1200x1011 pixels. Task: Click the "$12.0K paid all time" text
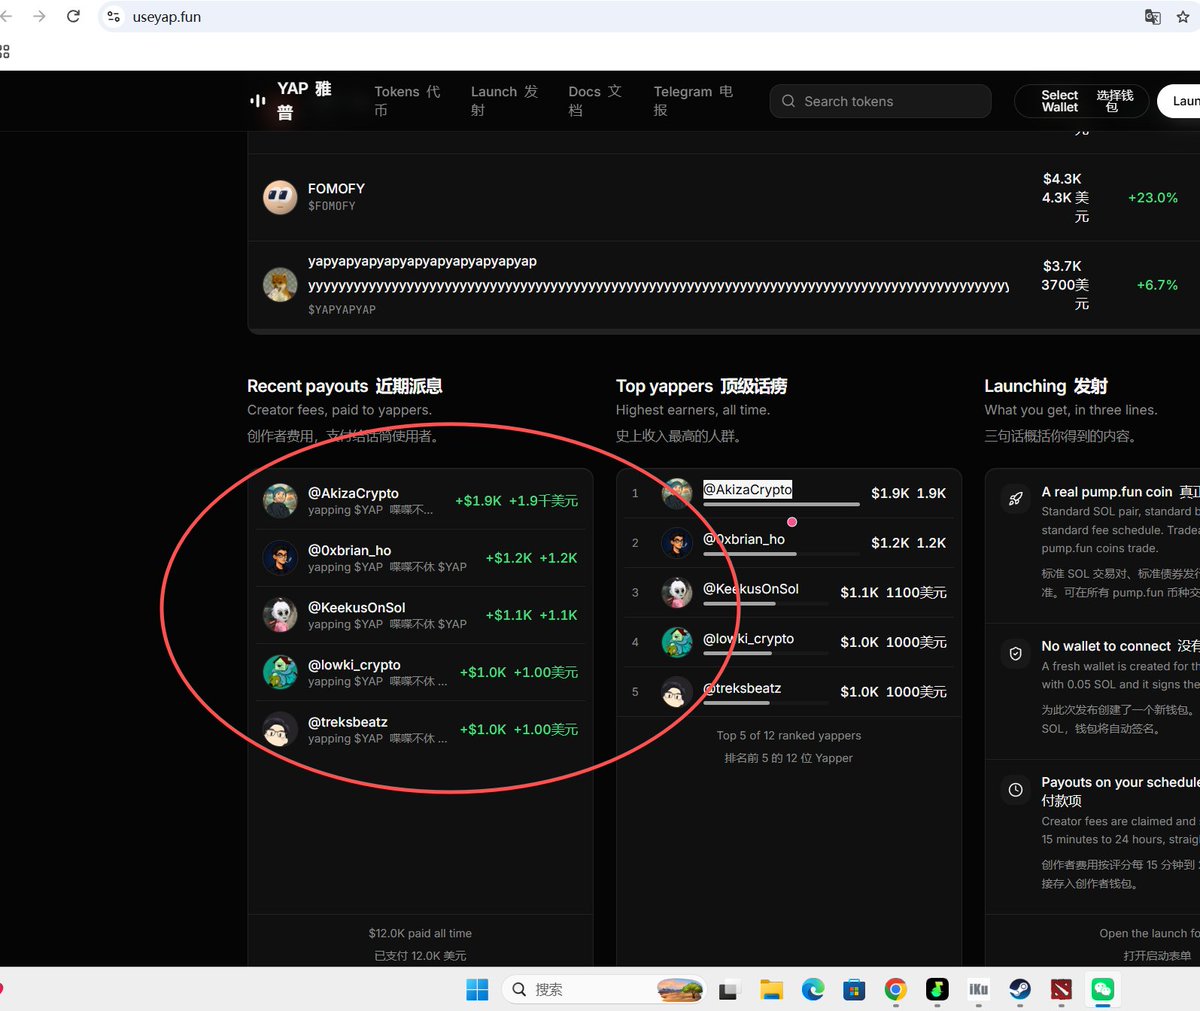pyautogui.click(x=420, y=933)
